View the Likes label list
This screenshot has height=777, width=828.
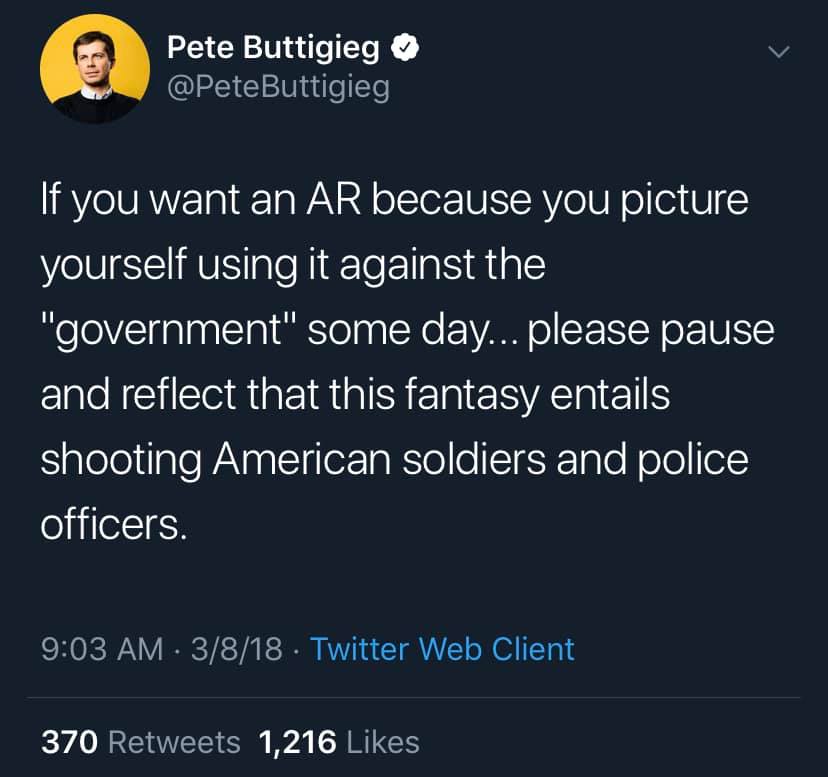(383, 742)
